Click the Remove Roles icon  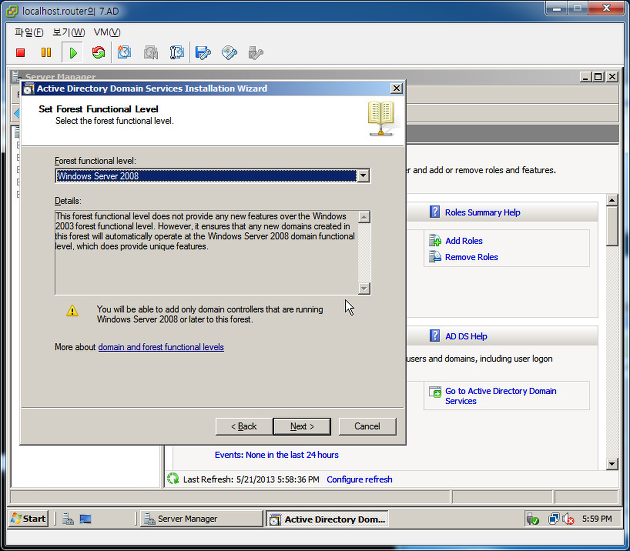coord(435,256)
